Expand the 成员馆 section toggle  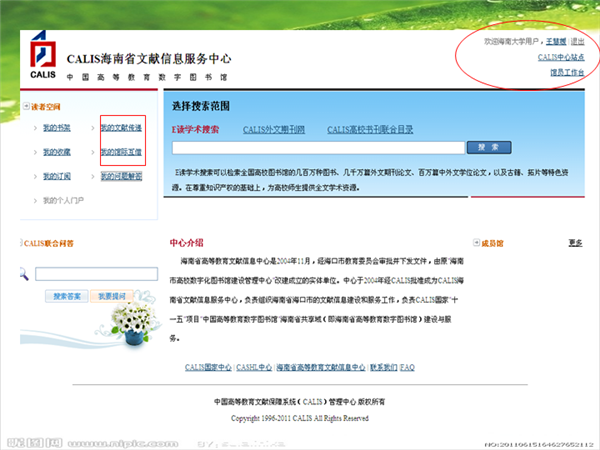476,243
